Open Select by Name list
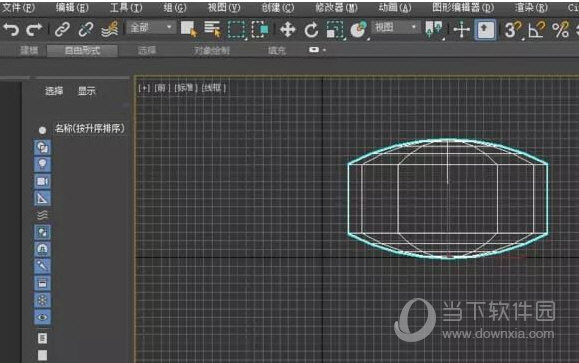The image size is (579, 363). [212, 29]
